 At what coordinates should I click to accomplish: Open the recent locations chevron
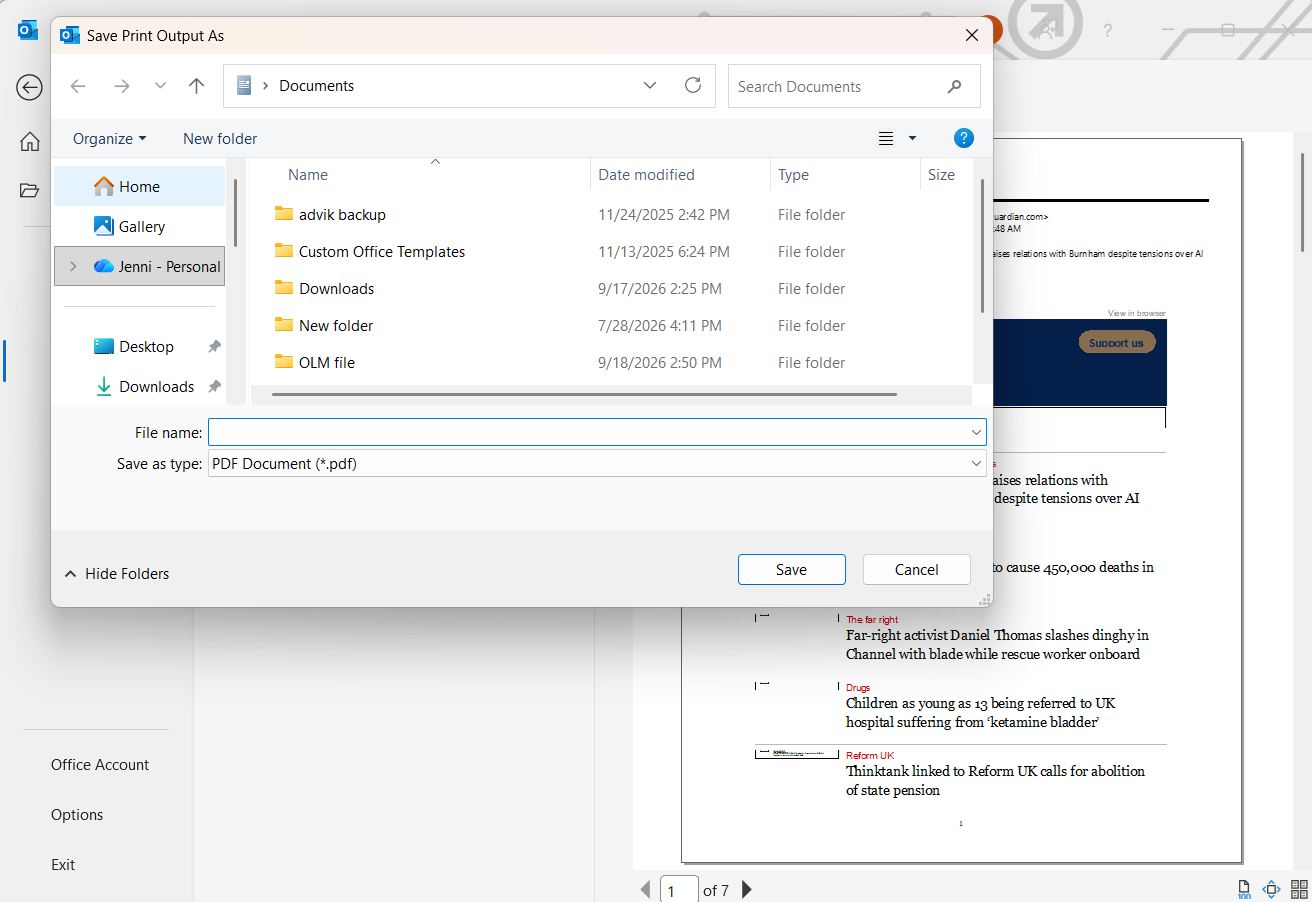click(x=160, y=86)
